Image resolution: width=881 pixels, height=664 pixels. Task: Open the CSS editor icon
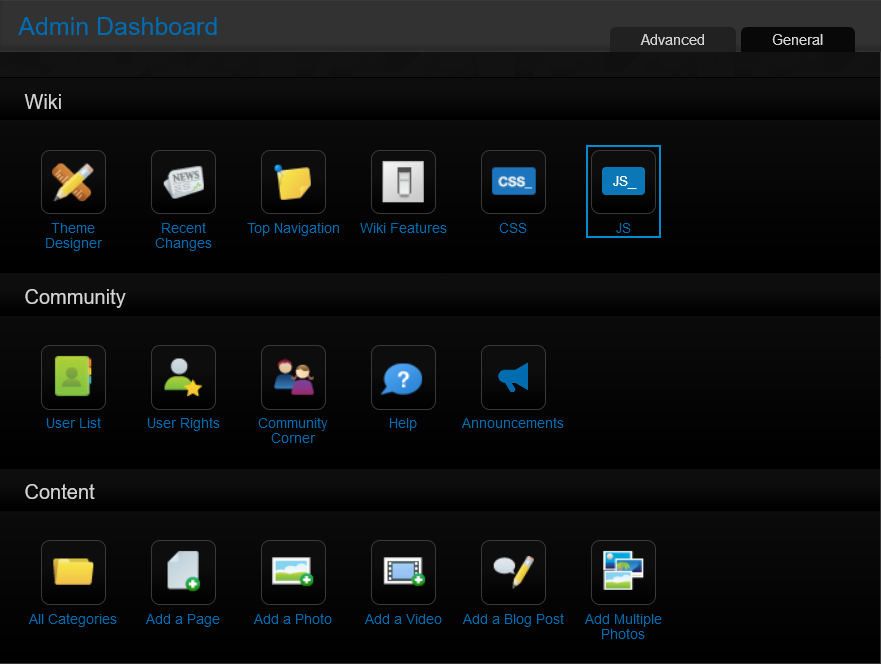tap(513, 182)
